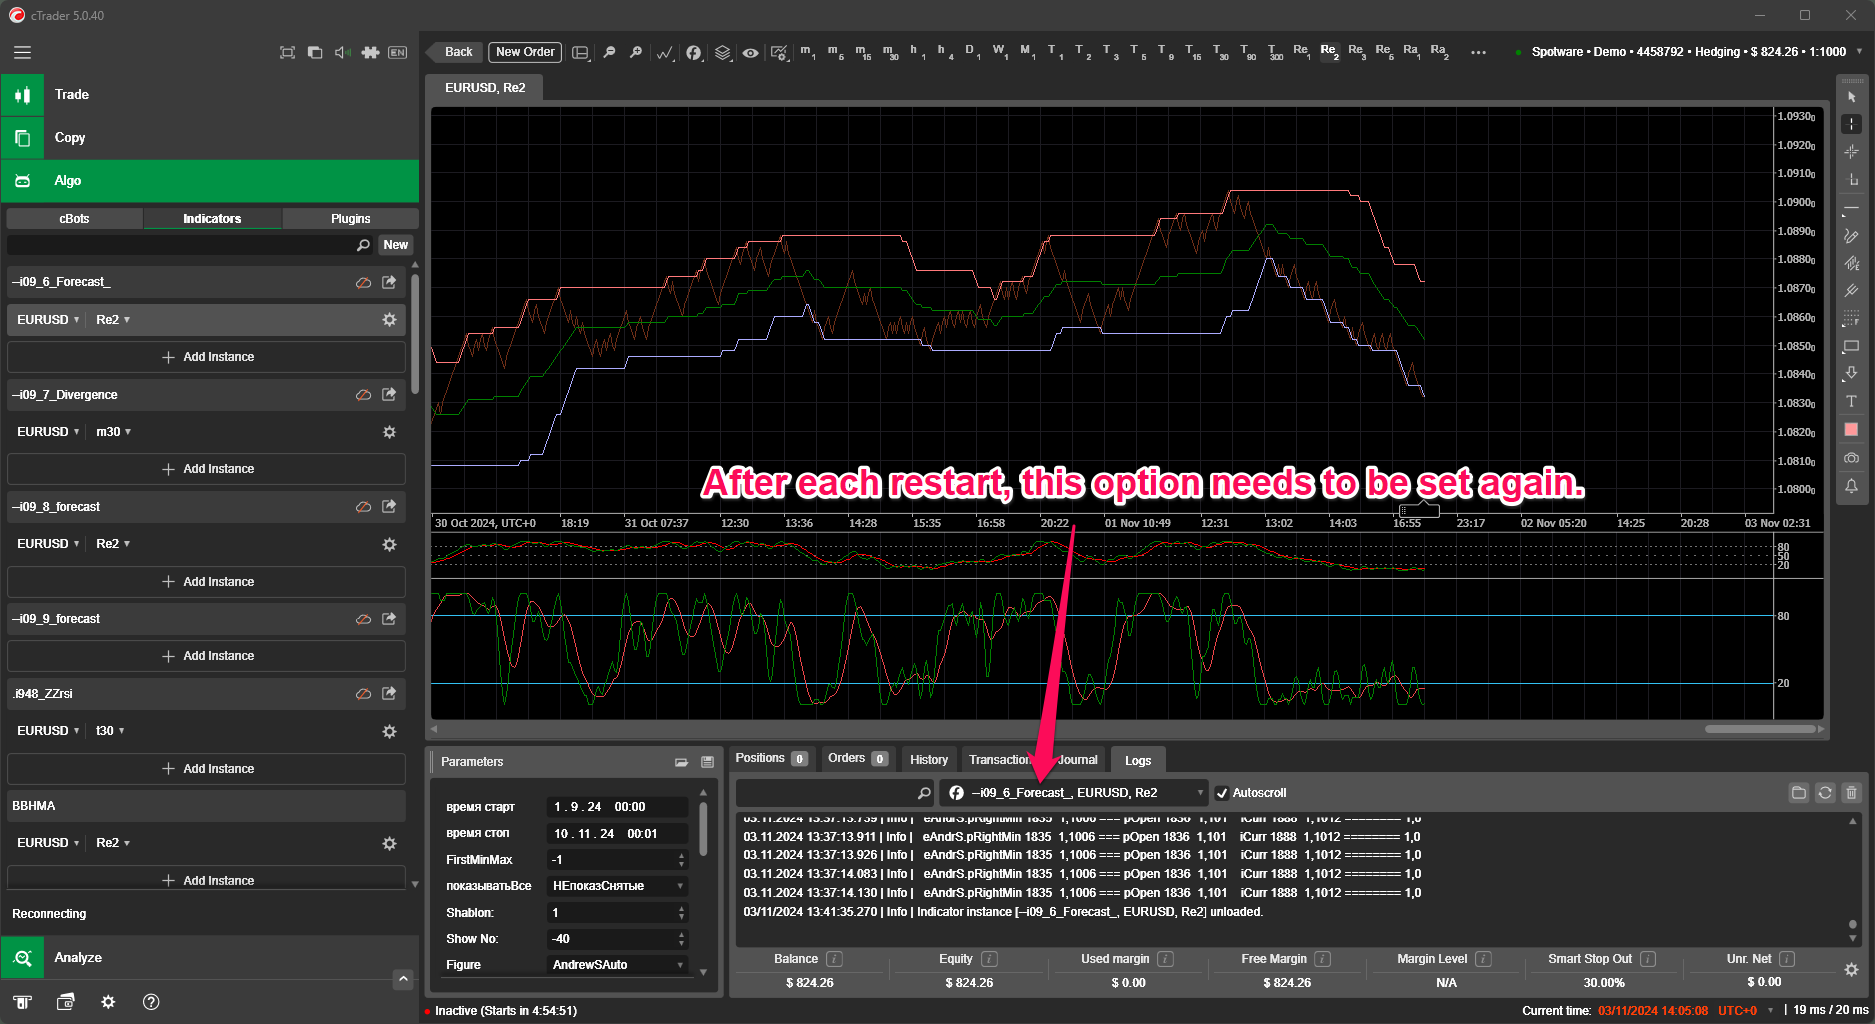Toggle chart visibility eye icon
Screen dimensions: 1875x1024
(x=750, y=52)
